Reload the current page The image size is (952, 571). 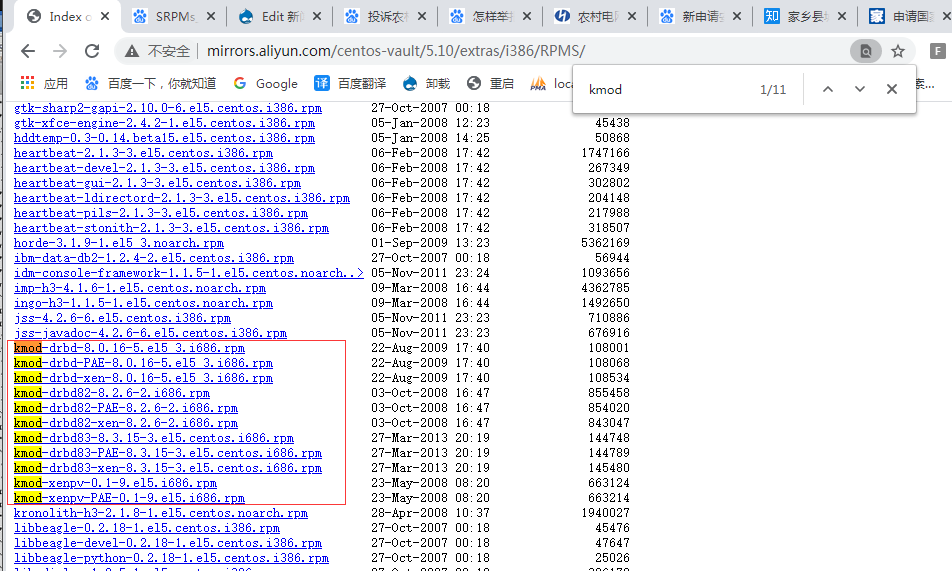click(92, 51)
